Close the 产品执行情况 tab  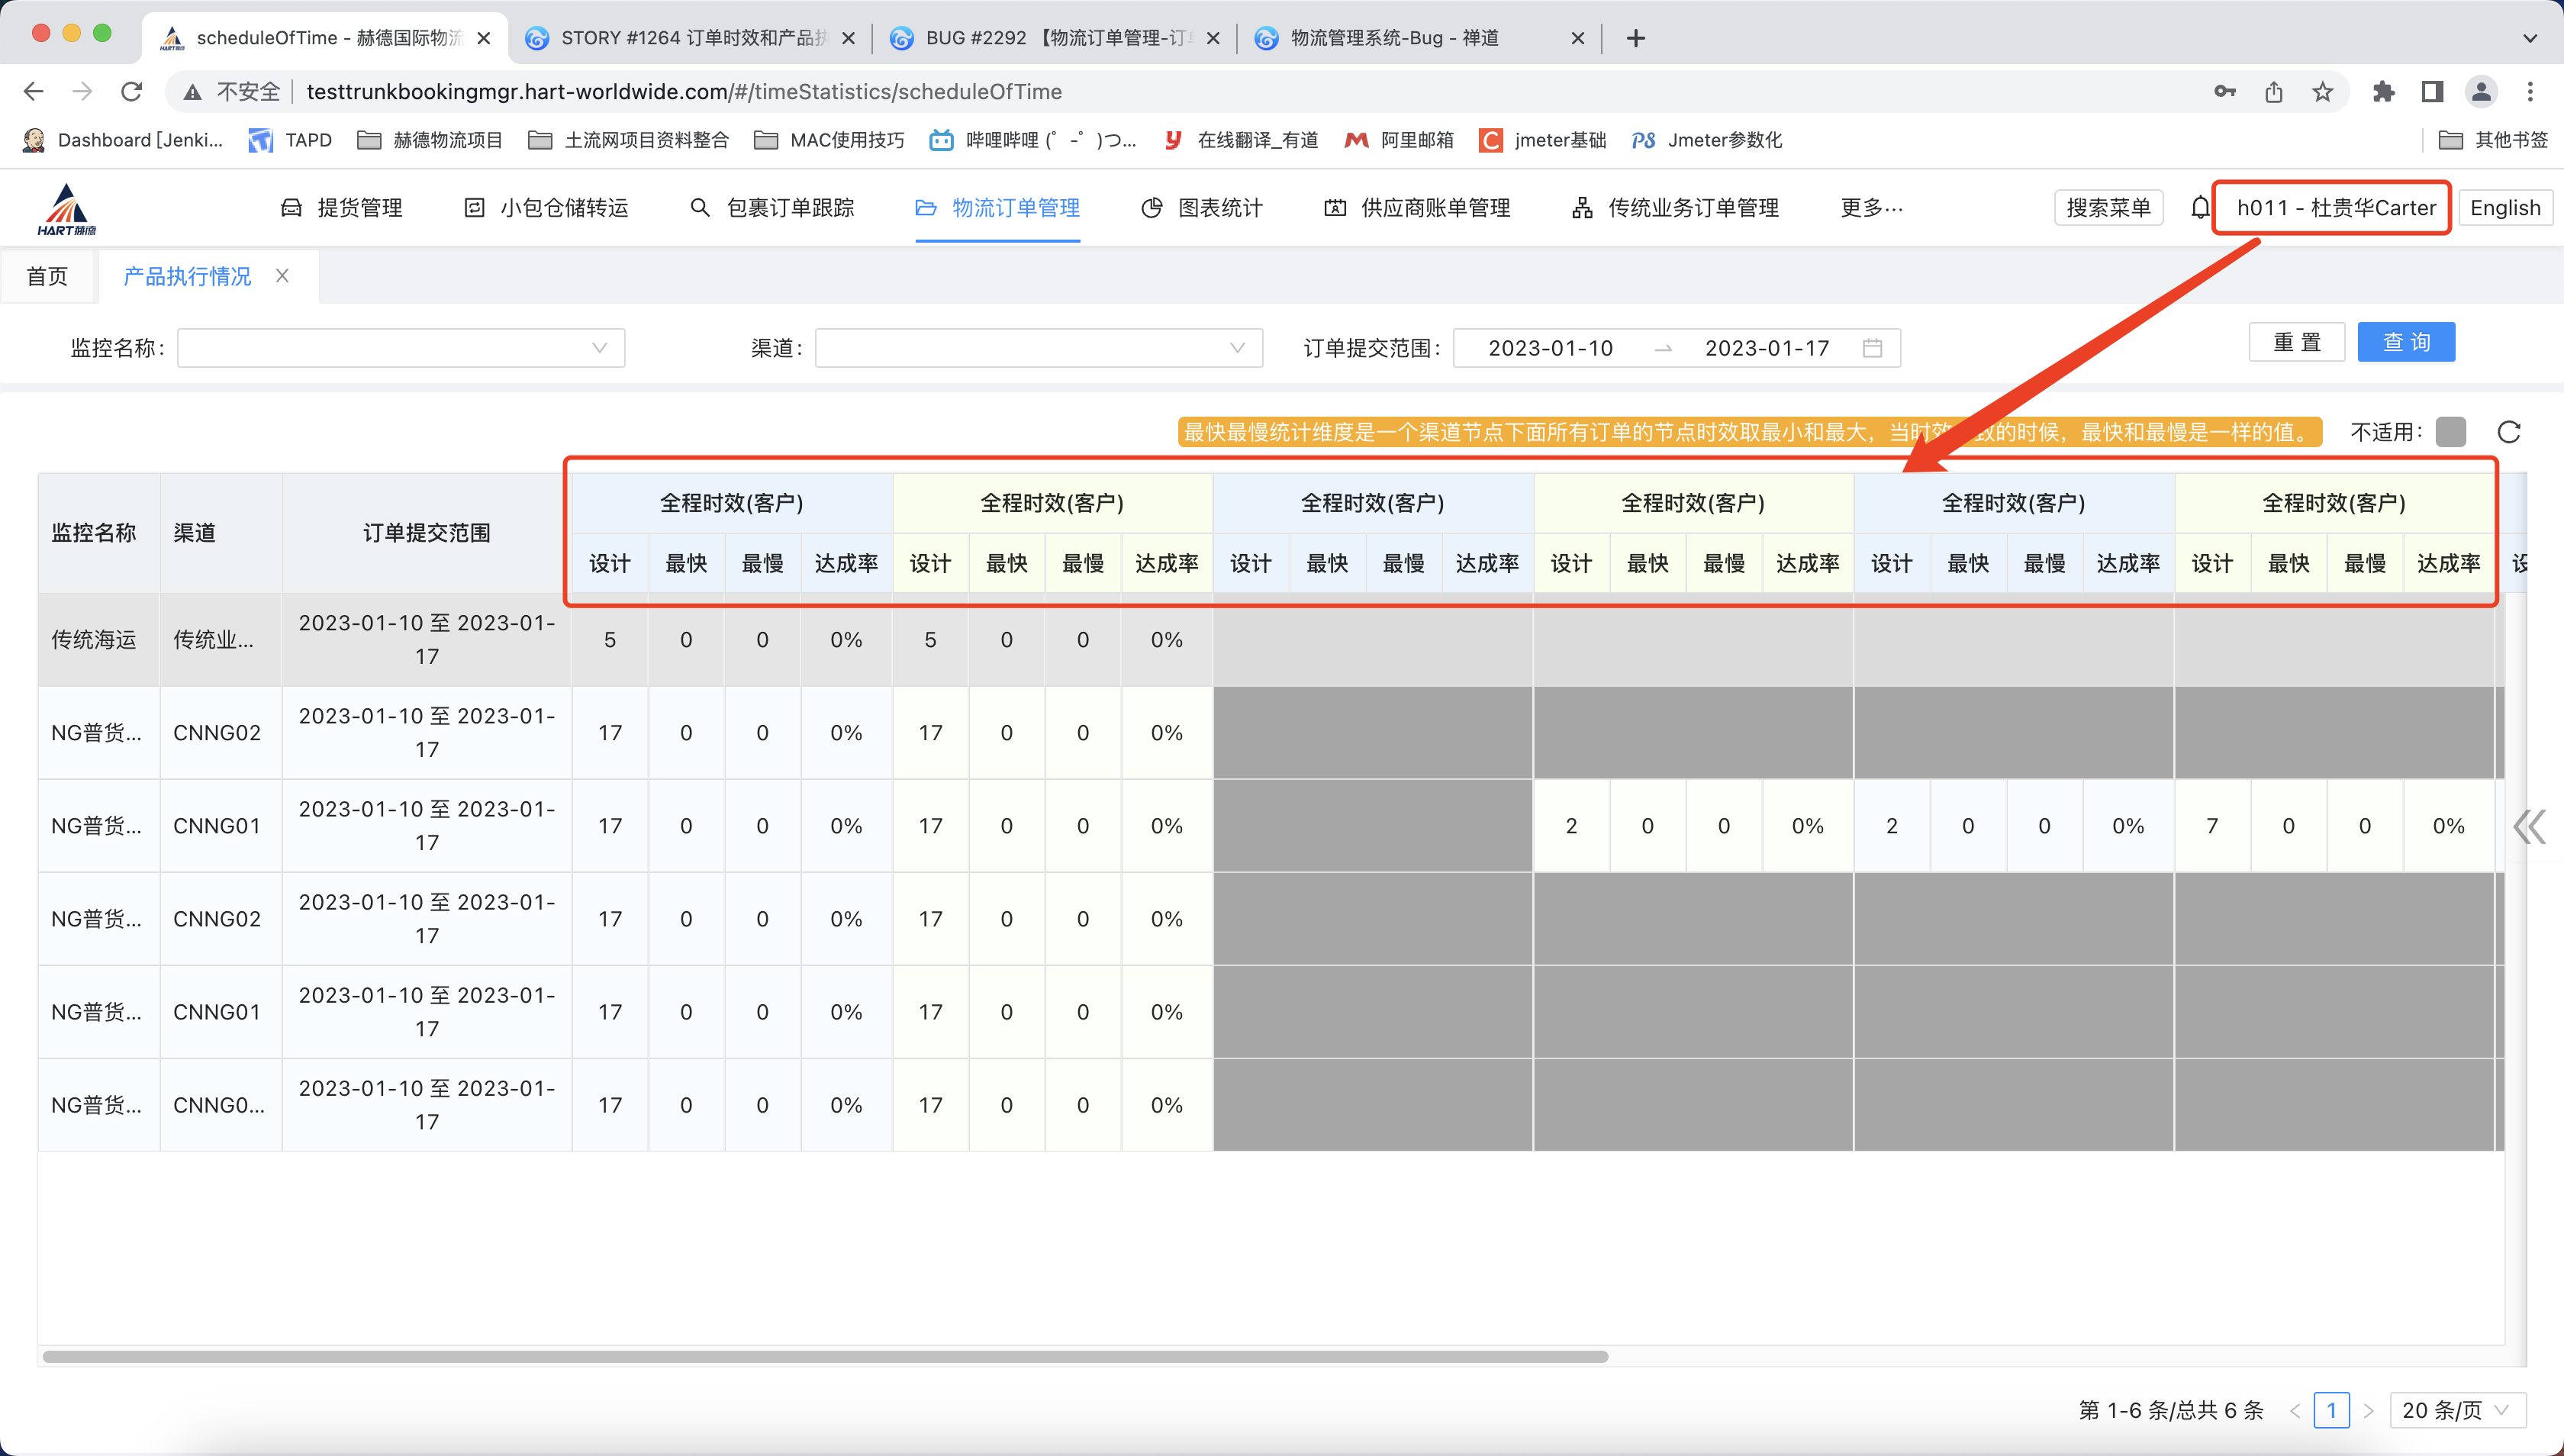283,276
